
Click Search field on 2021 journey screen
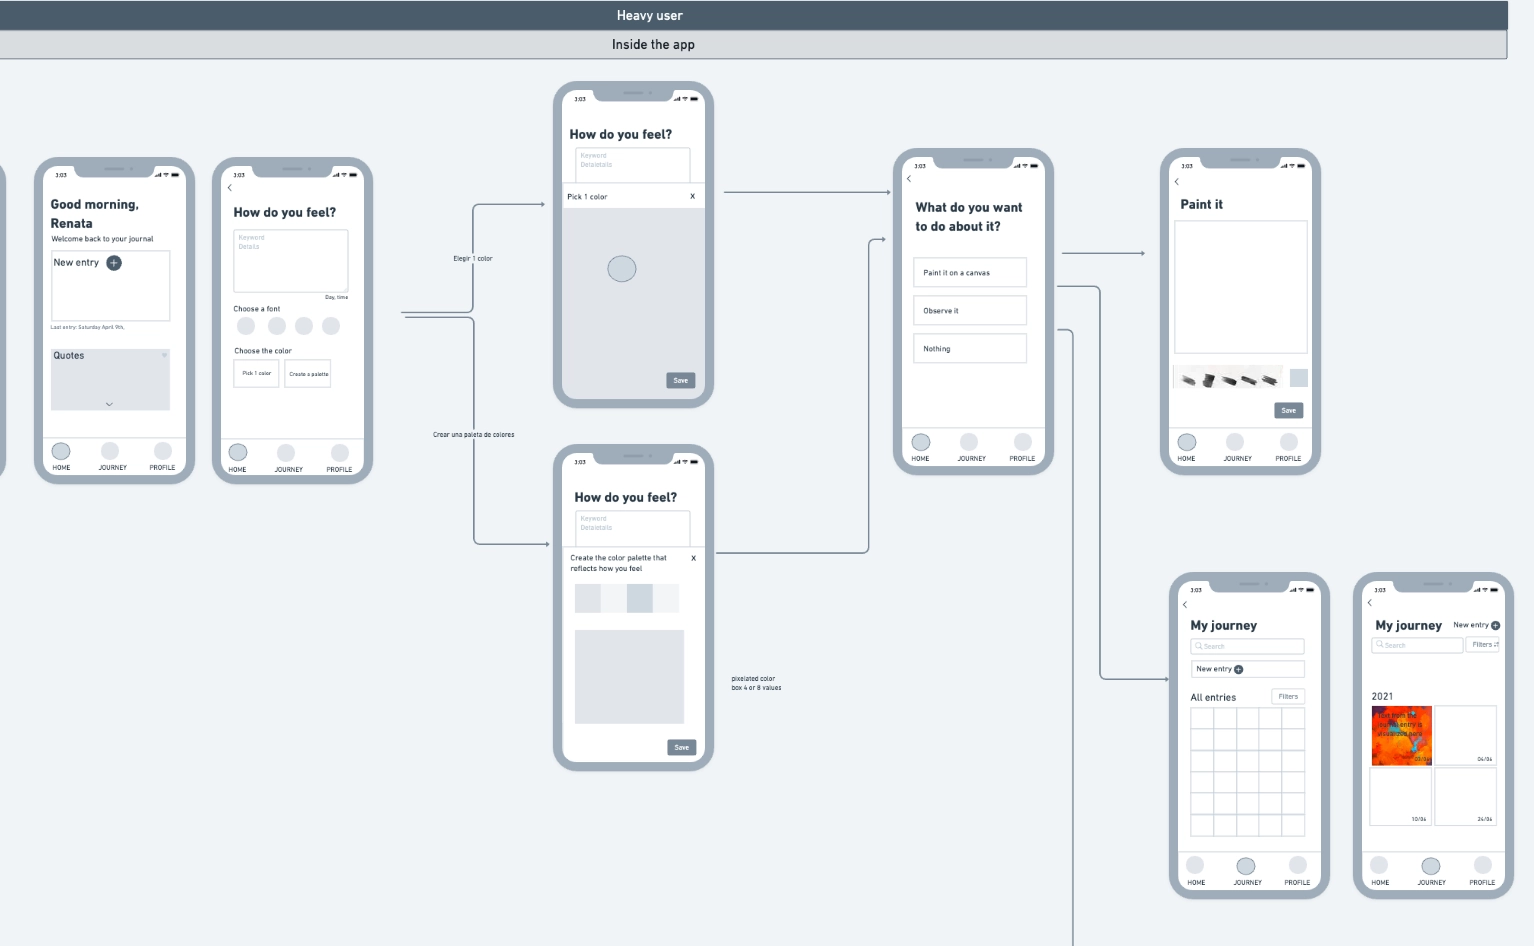tap(1417, 645)
